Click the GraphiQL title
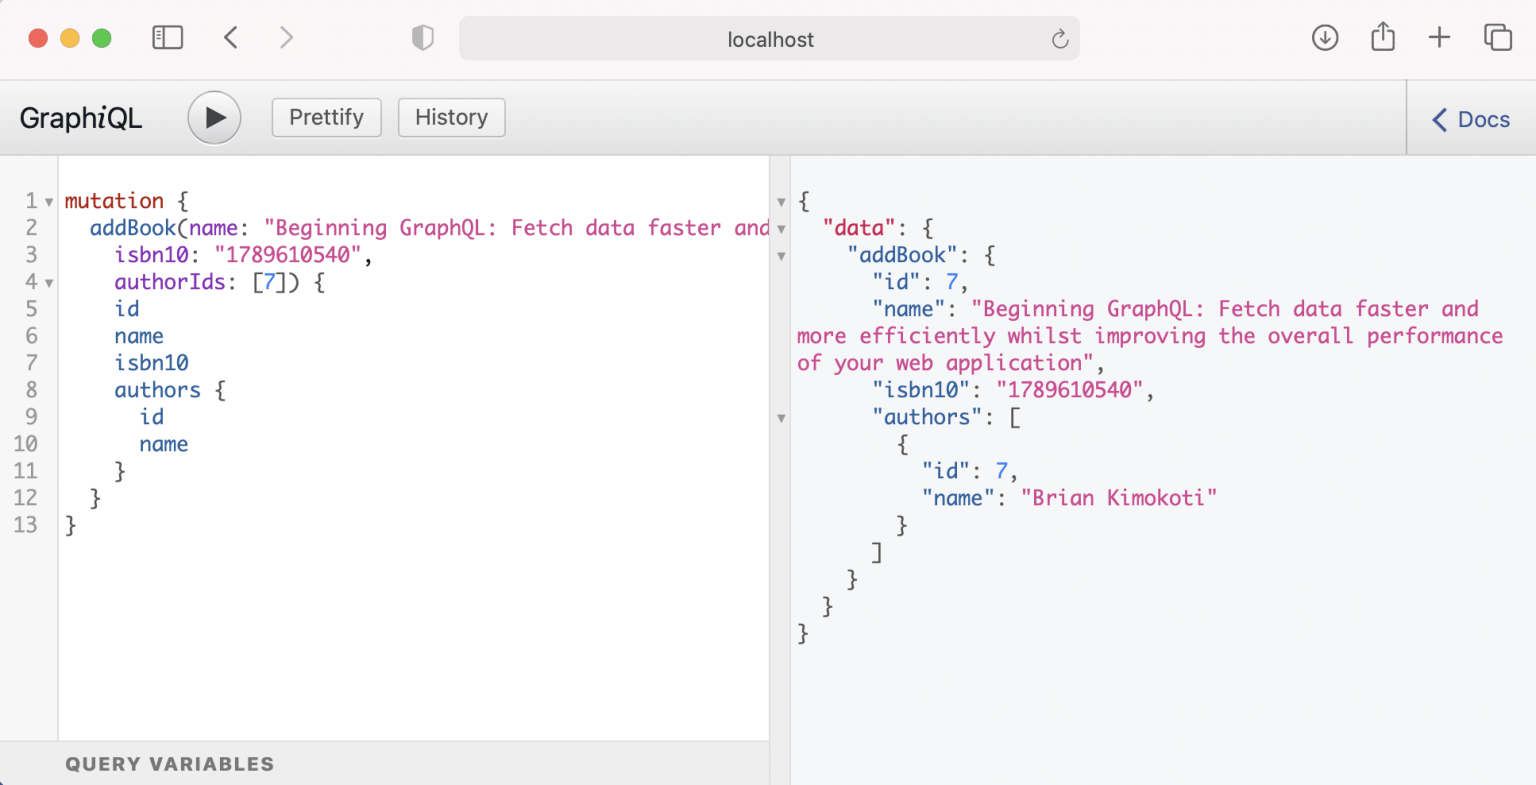The height and width of the screenshot is (785, 1536). click(x=81, y=118)
